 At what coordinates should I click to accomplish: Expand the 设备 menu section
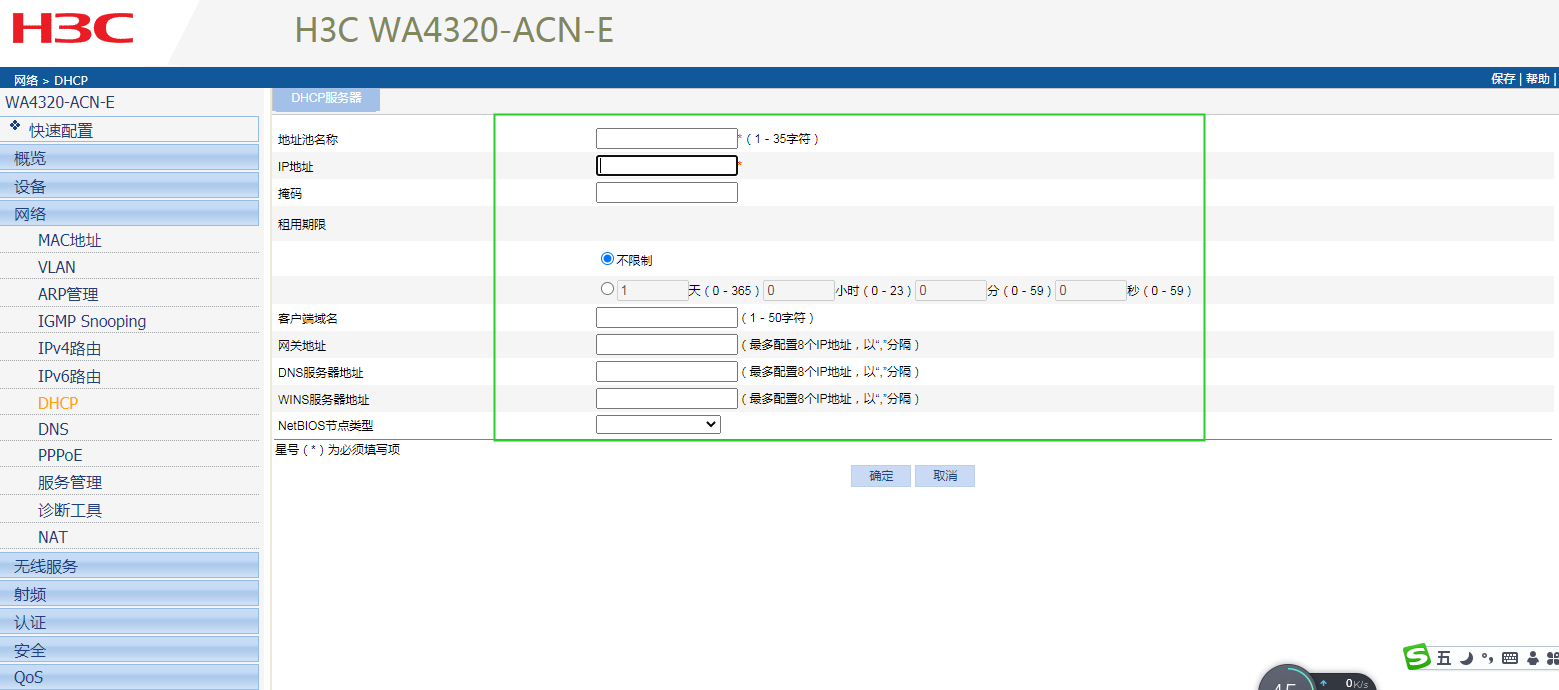(x=130, y=186)
